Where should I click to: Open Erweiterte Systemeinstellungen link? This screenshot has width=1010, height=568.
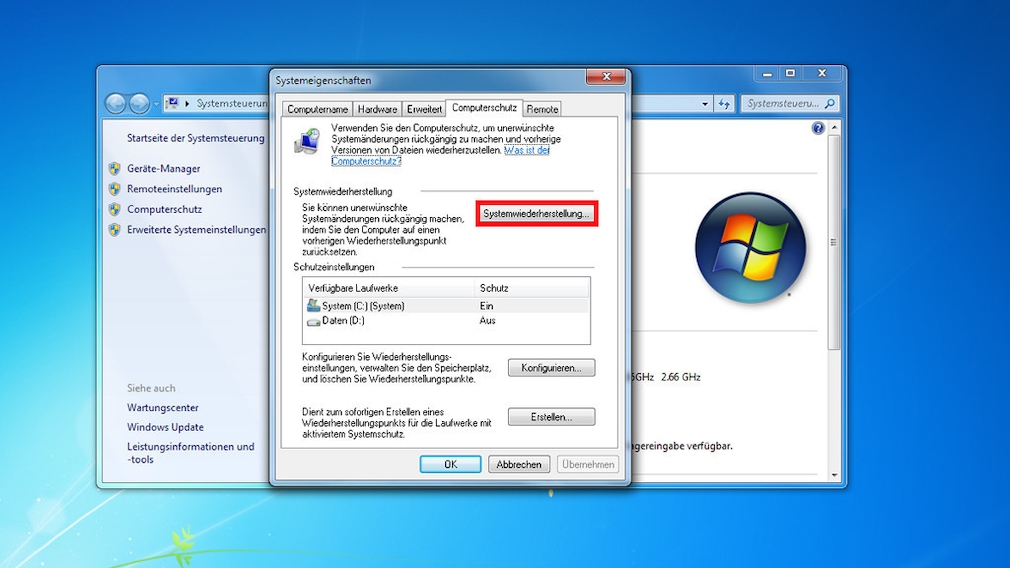(196, 230)
